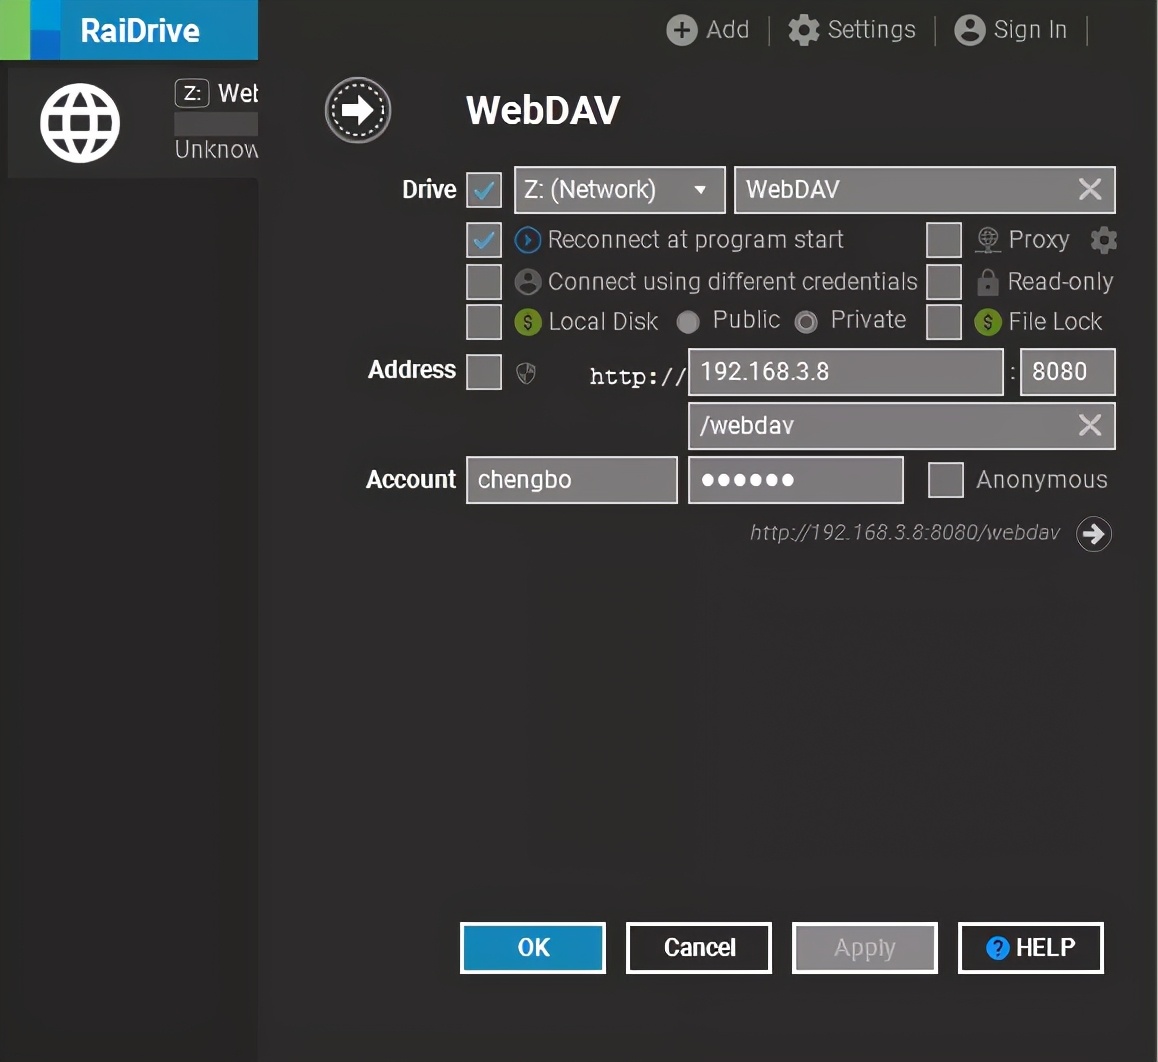Click the IP address field 192.168.3.8
This screenshot has width=1158, height=1062.
tap(846, 371)
